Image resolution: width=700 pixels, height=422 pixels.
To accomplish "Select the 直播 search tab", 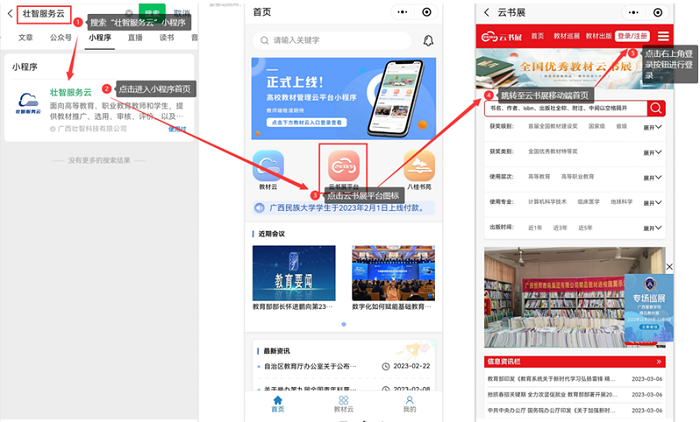I will pyautogui.click(x=134, y=37).
